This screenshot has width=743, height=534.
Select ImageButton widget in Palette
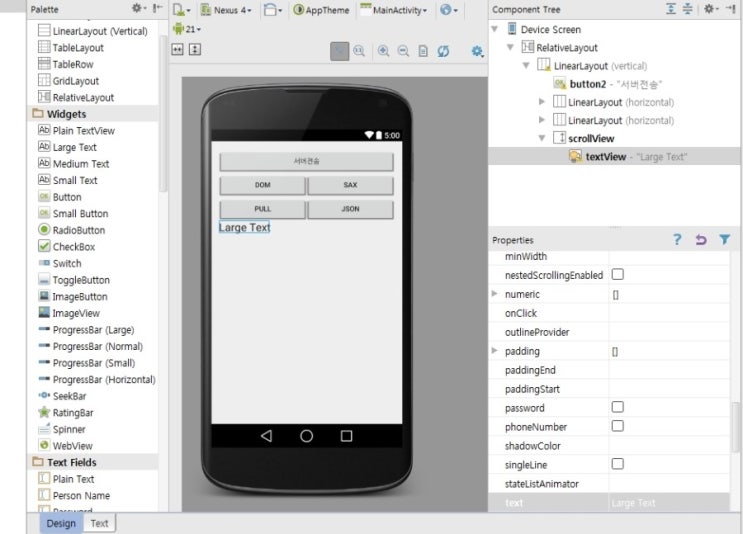pos(73,296)
